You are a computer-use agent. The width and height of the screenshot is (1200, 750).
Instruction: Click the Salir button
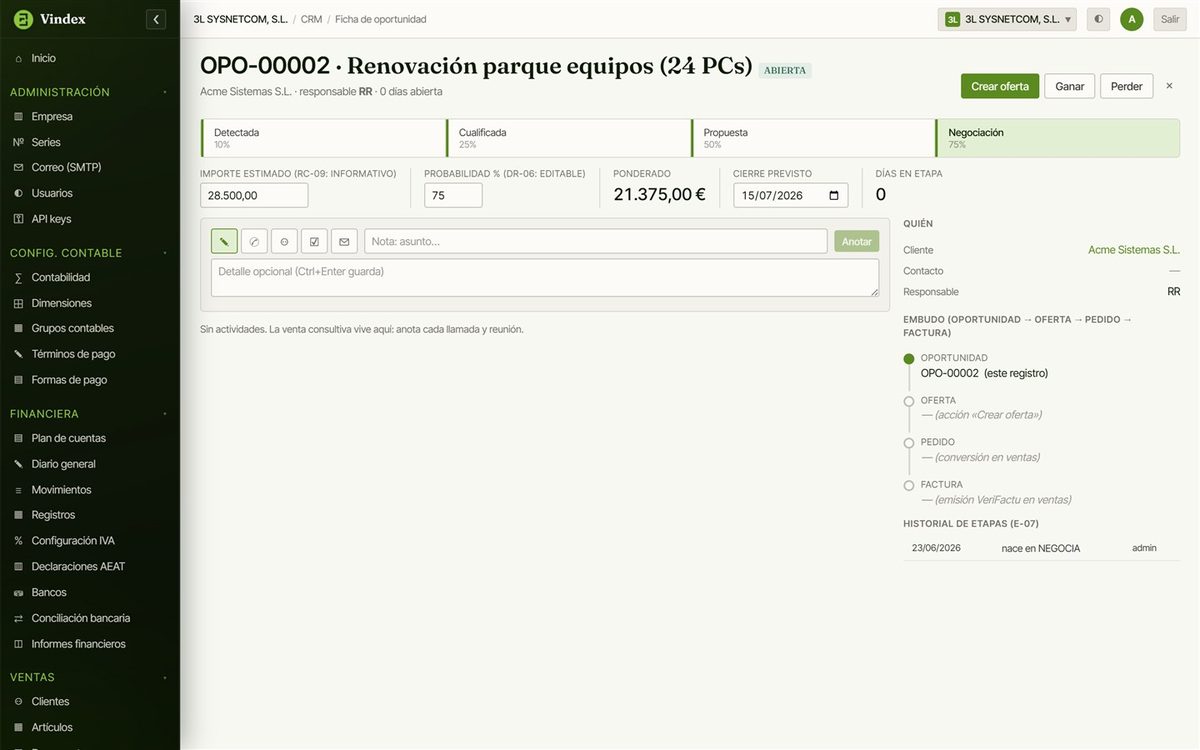click(1170, 19)
